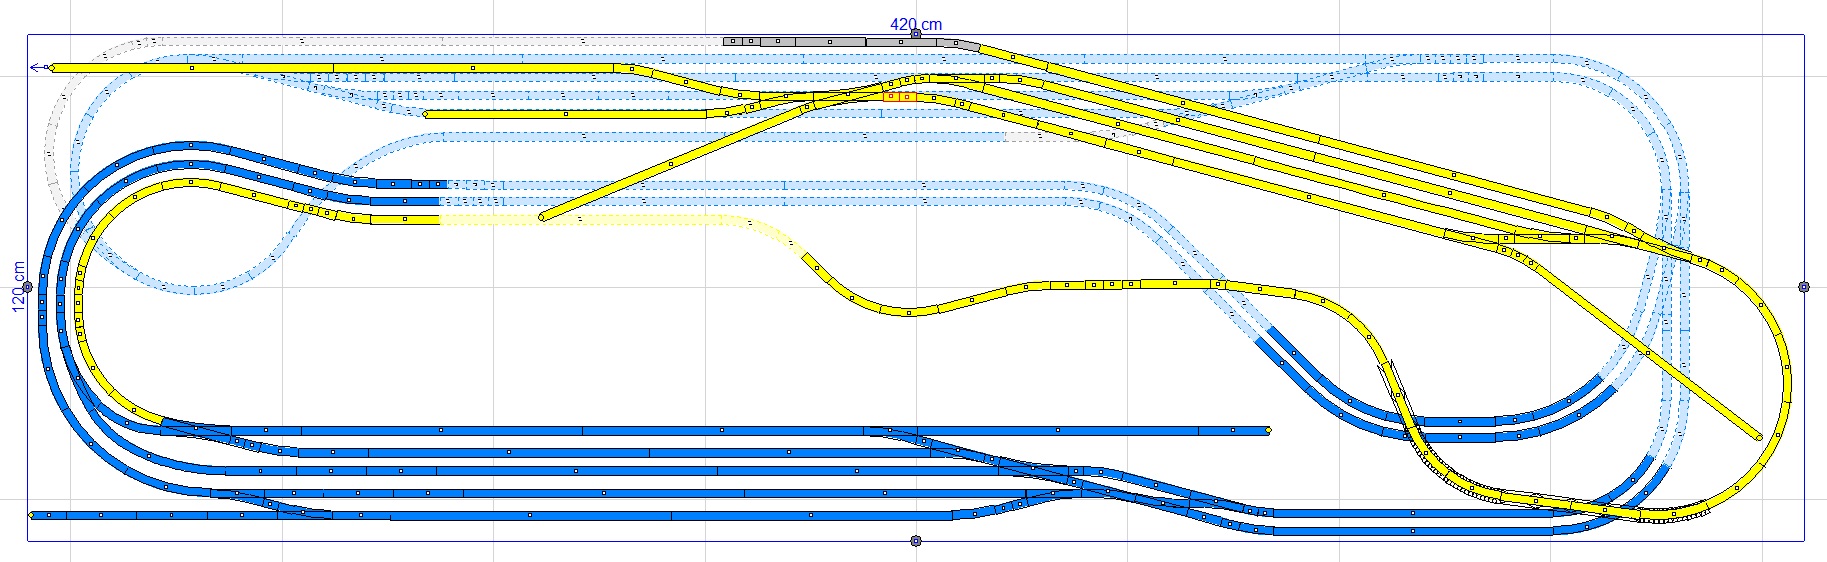Select the faded yellow hidden track segment
The height and width of the screenshot is (562, 1827).
(600, 219)
